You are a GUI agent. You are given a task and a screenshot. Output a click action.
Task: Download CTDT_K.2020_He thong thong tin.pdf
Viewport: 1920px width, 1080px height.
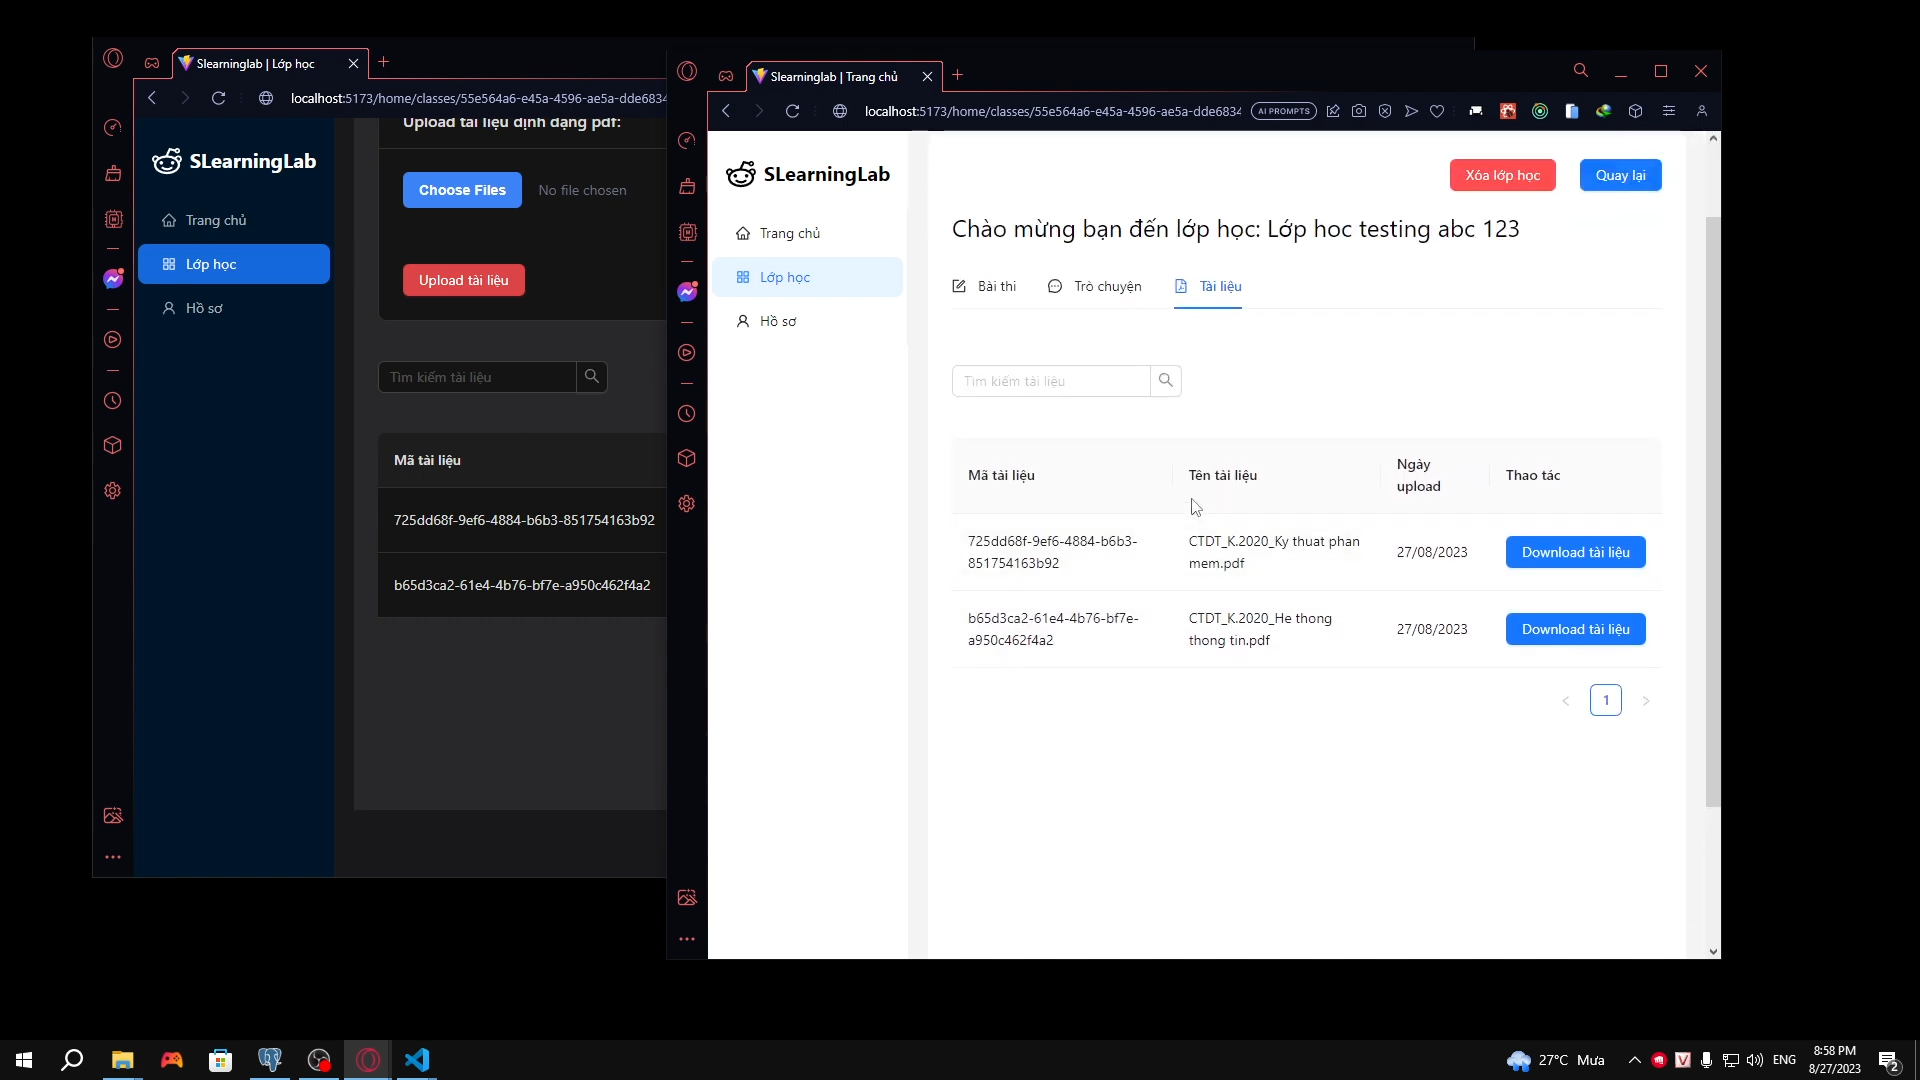1575,629
